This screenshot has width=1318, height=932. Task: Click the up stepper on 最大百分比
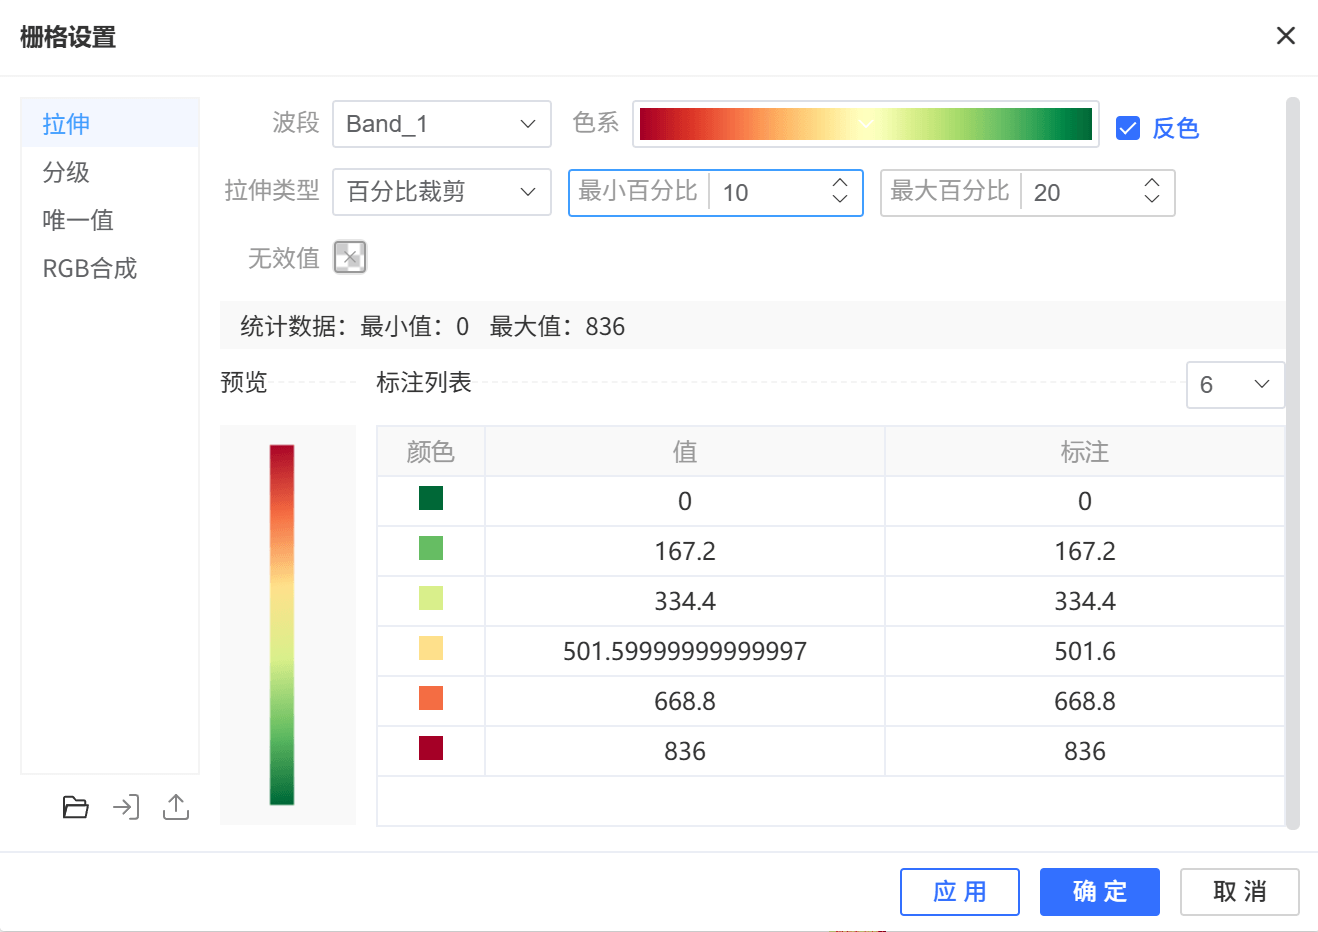[x=1152, y=185]
